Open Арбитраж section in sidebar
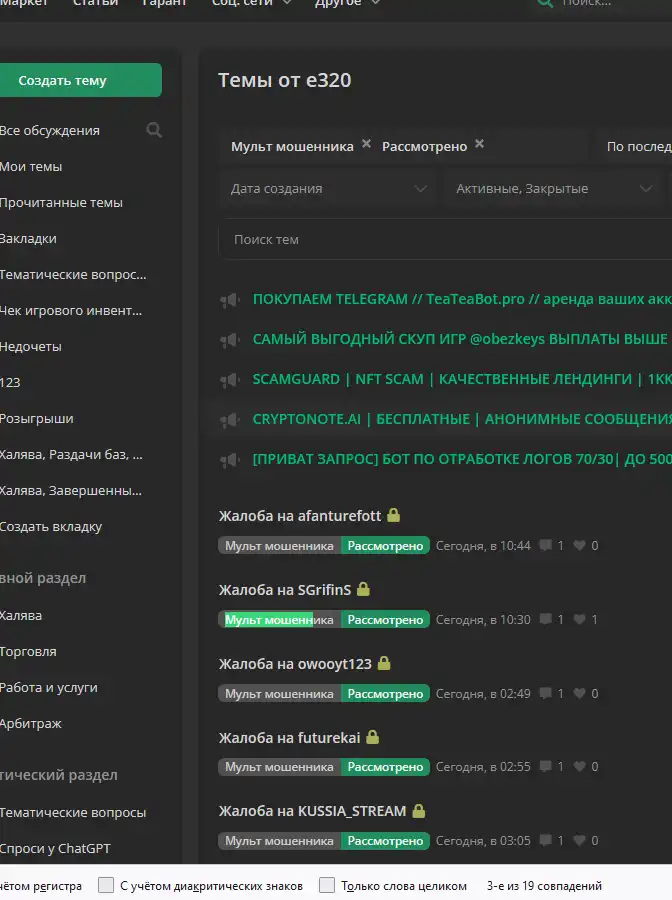Image resolution: width=672 pixels, height=900 pixels. point(31,723)
